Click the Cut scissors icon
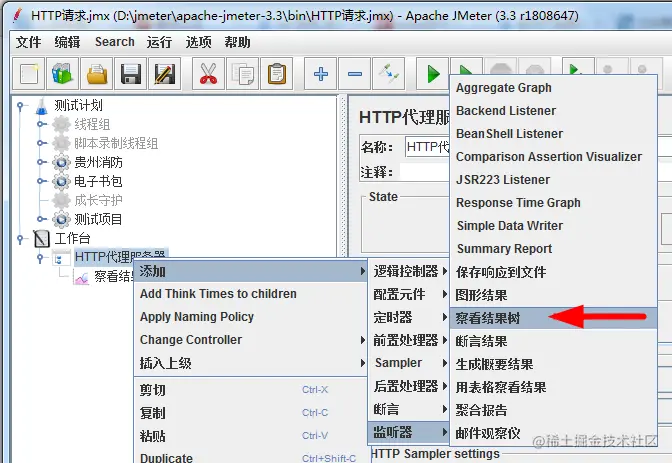This screenshot has width=672, height=463. pos(208,74)
